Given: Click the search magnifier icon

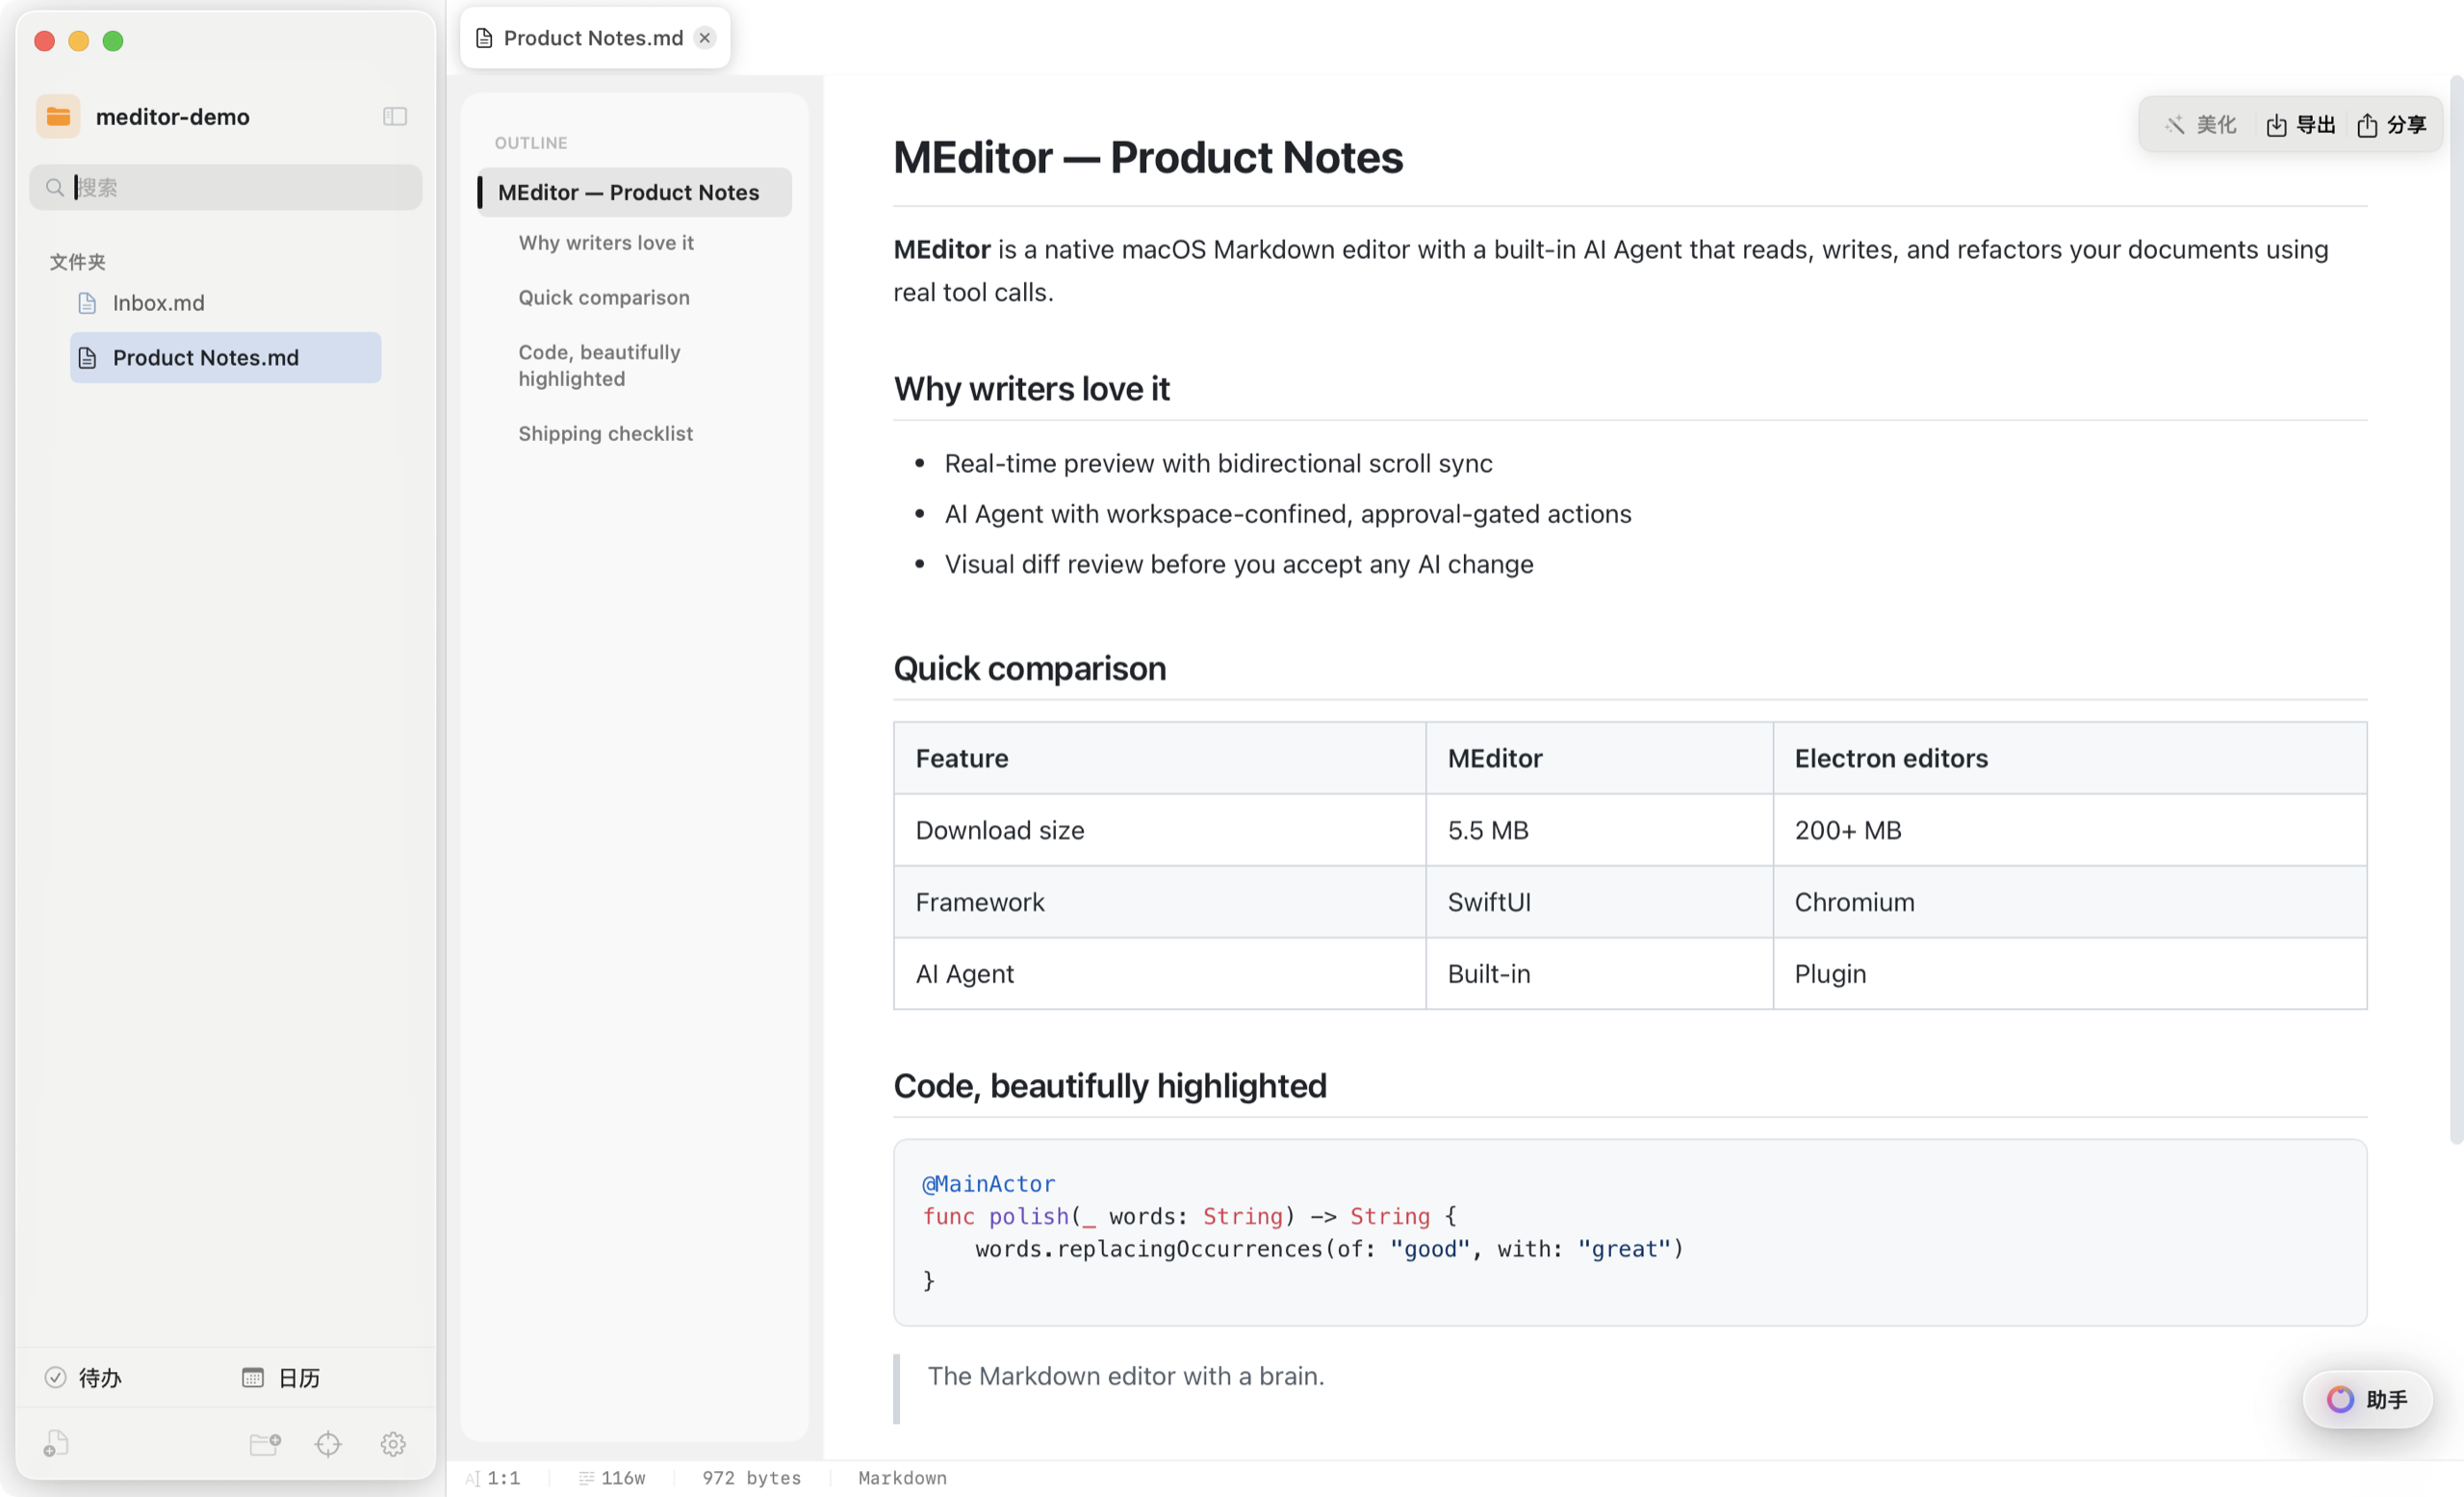Looking at the screenshot, I should 55,187.
